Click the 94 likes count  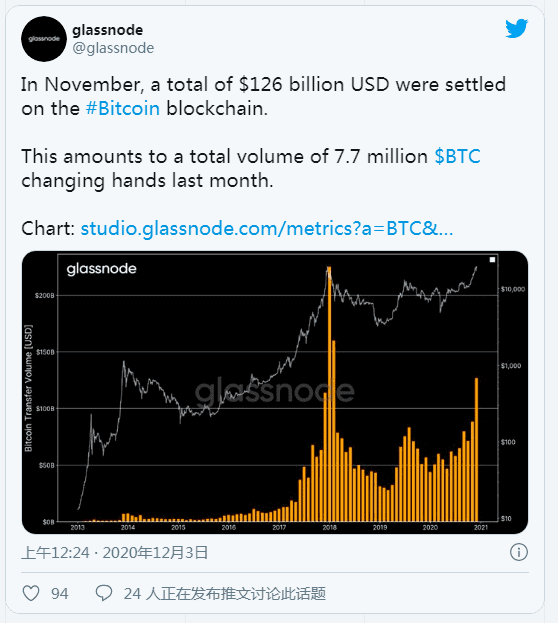(60, 594)
